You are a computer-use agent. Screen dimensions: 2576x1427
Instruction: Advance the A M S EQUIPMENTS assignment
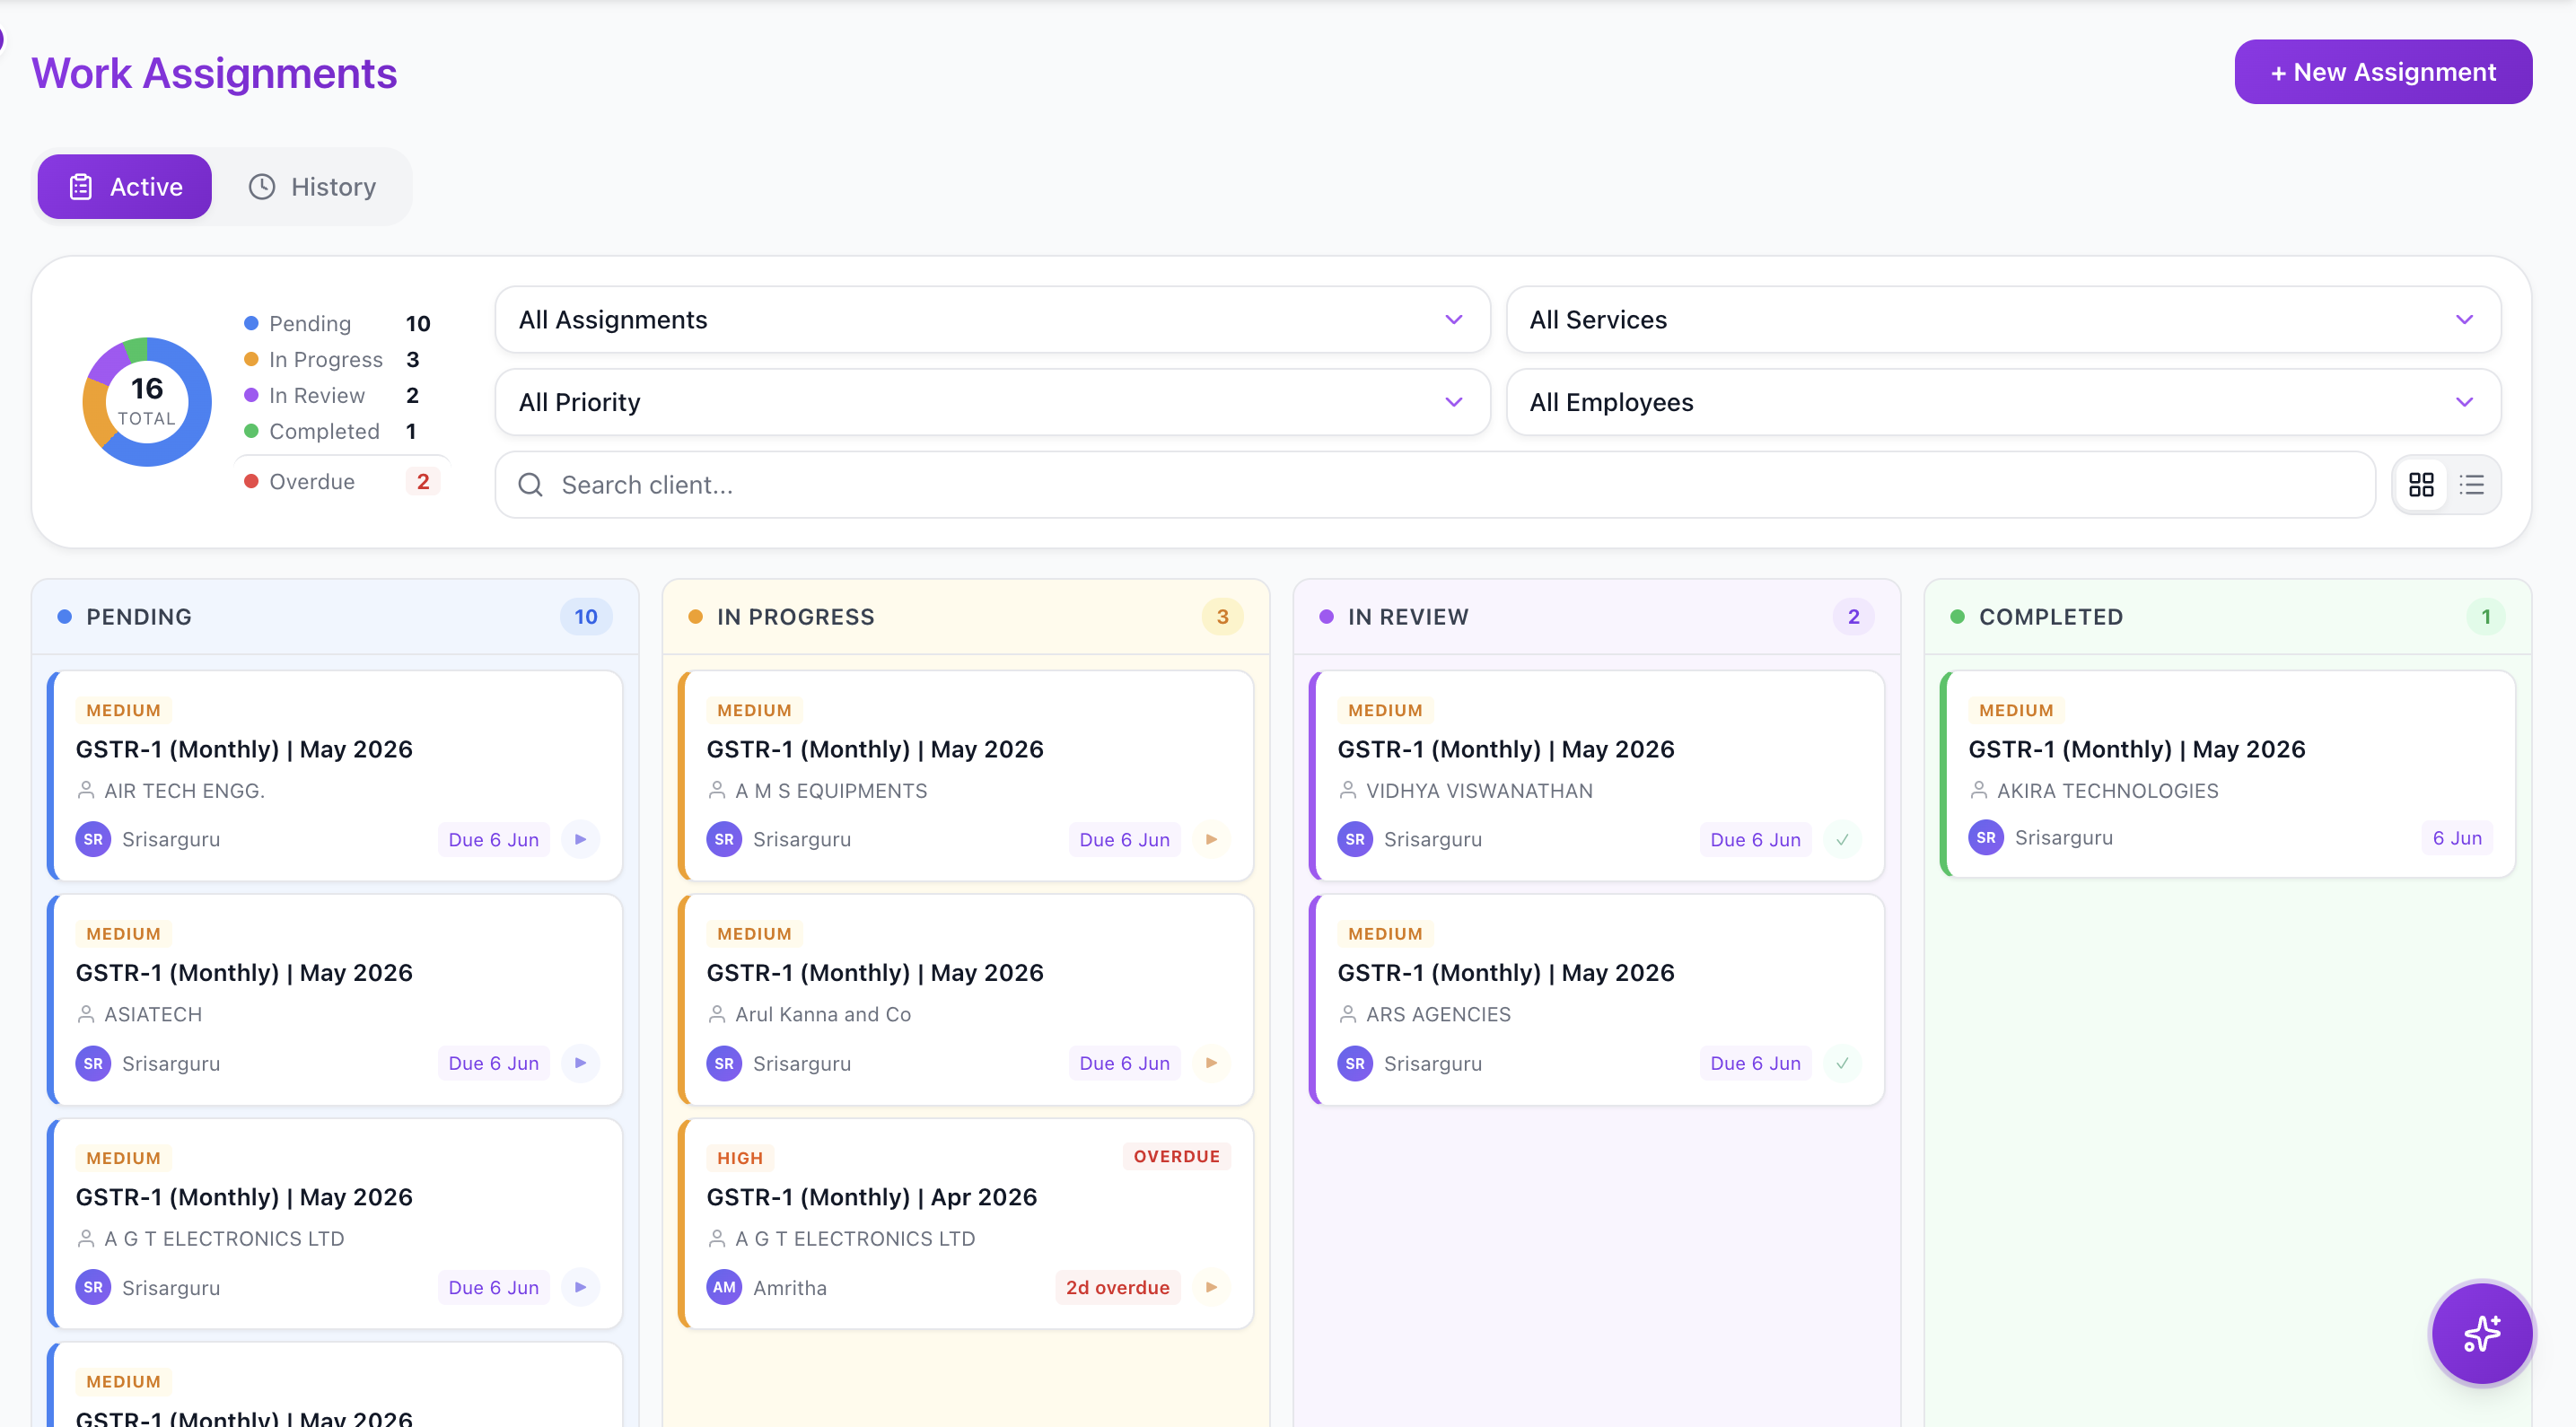[x=1211, y=839]
